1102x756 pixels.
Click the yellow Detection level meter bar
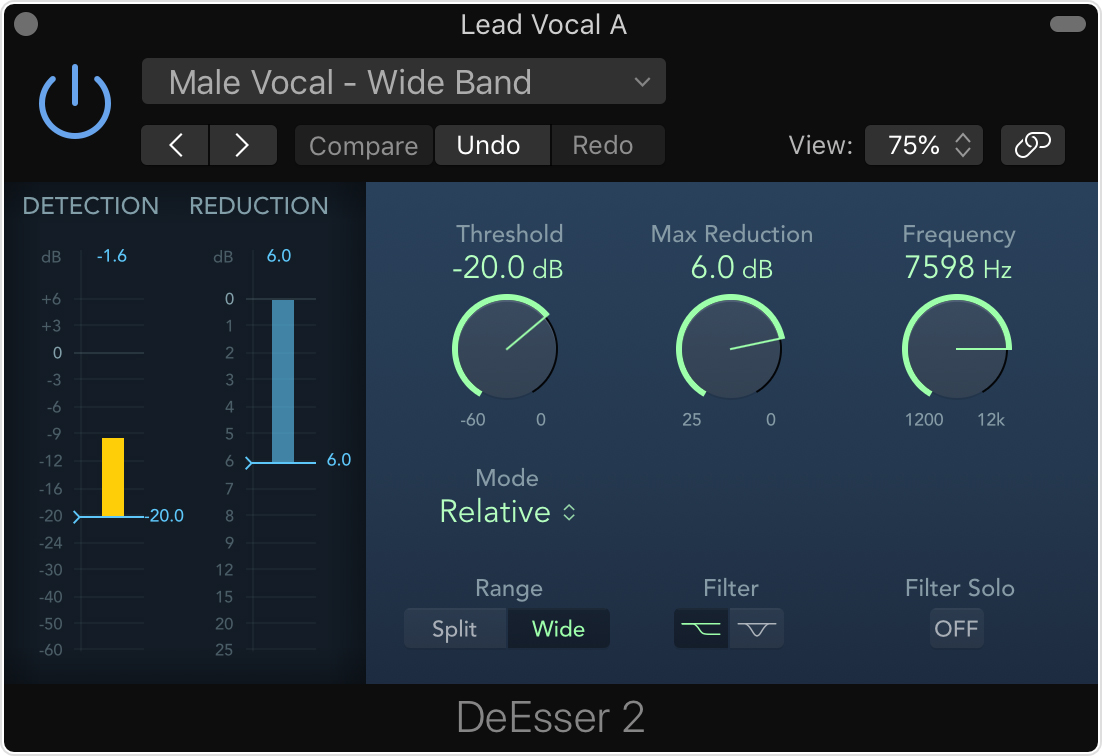coord(113,477)
